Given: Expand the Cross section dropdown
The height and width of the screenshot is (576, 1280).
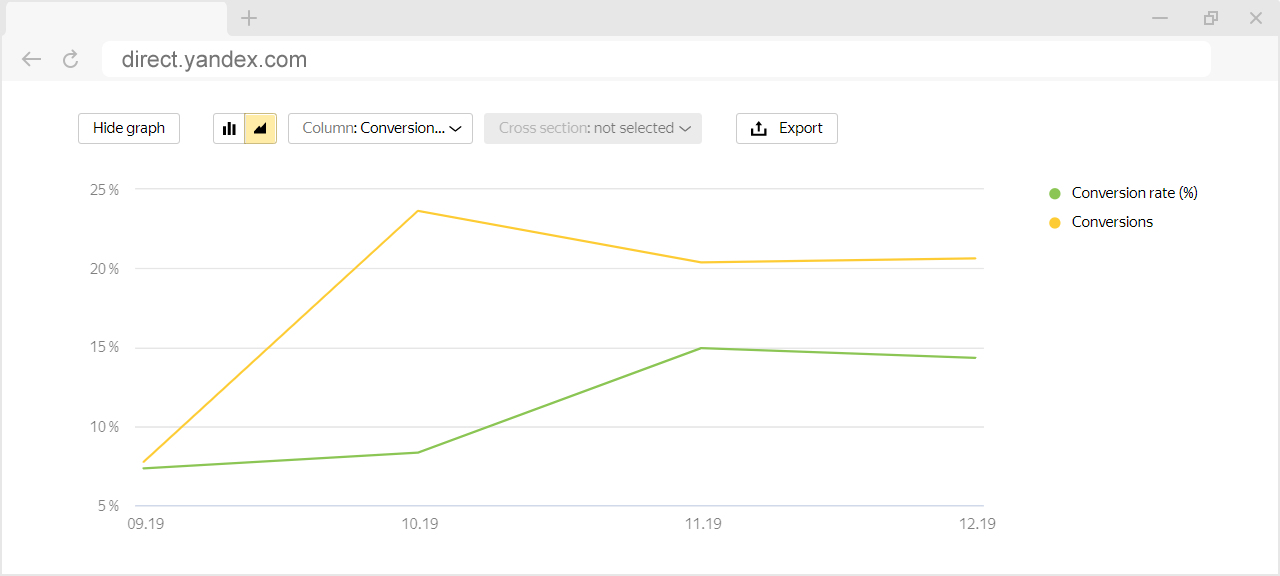Looking at the screenshot, I should tap(593, 128).
